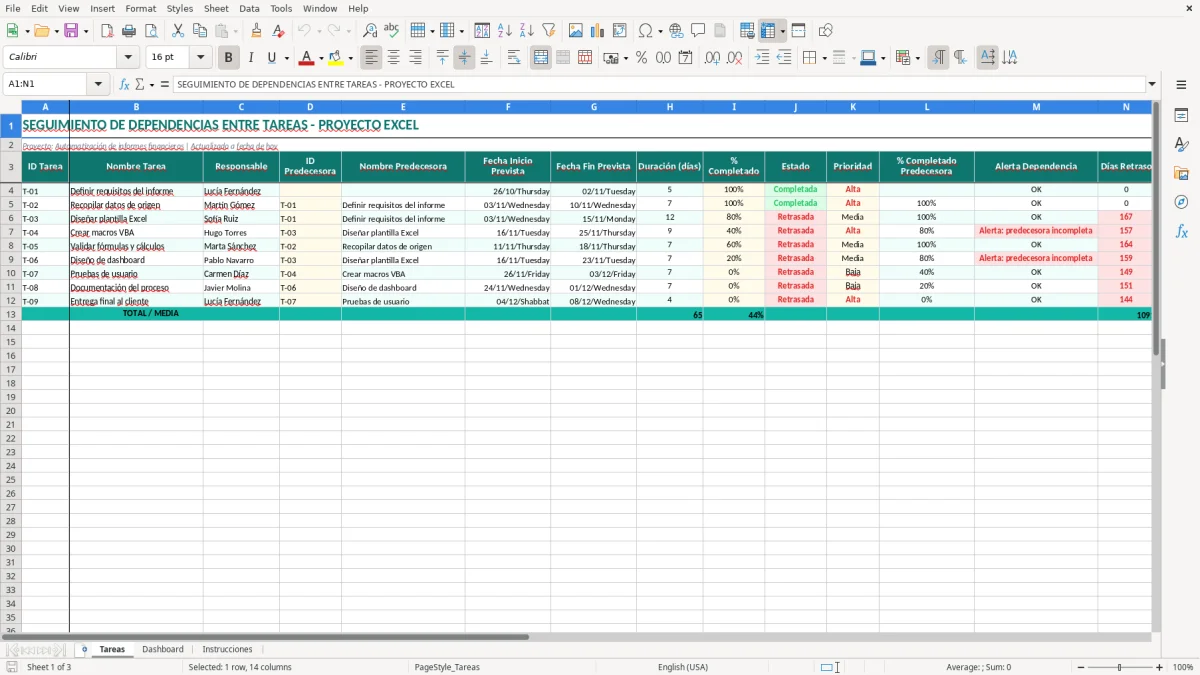Open the sidebar Navigator compass icon
The image size is (1200, 675).
(1181, 202)
